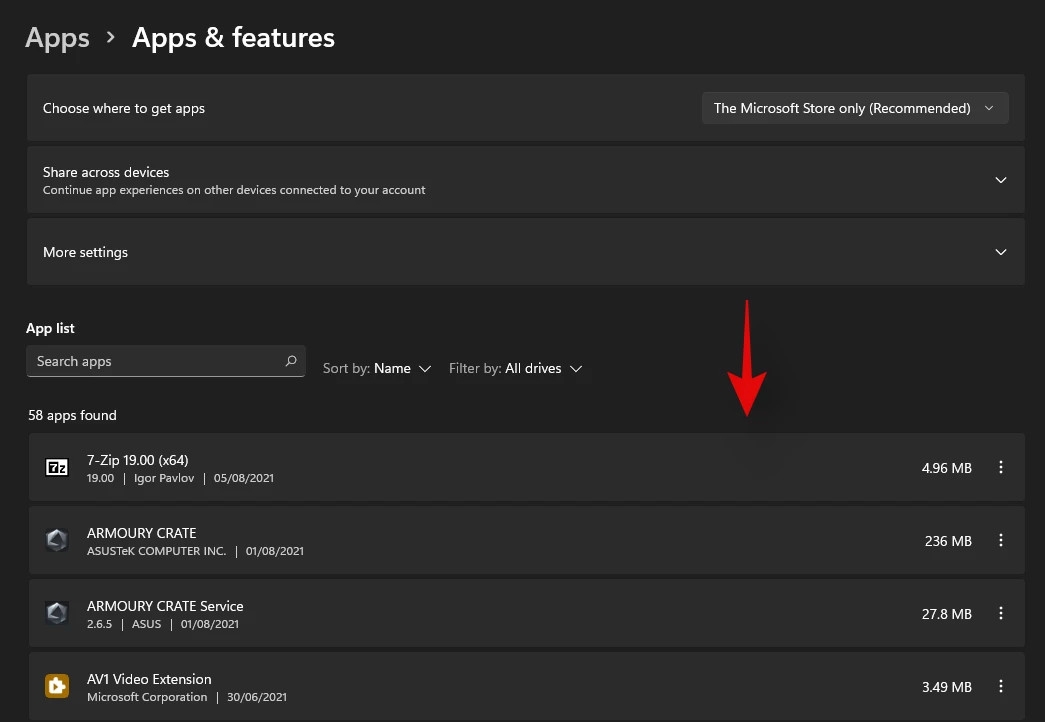Select the AV1 Video Extension row
Viewport: 1045px width, 722px height.
coord(500,686)
